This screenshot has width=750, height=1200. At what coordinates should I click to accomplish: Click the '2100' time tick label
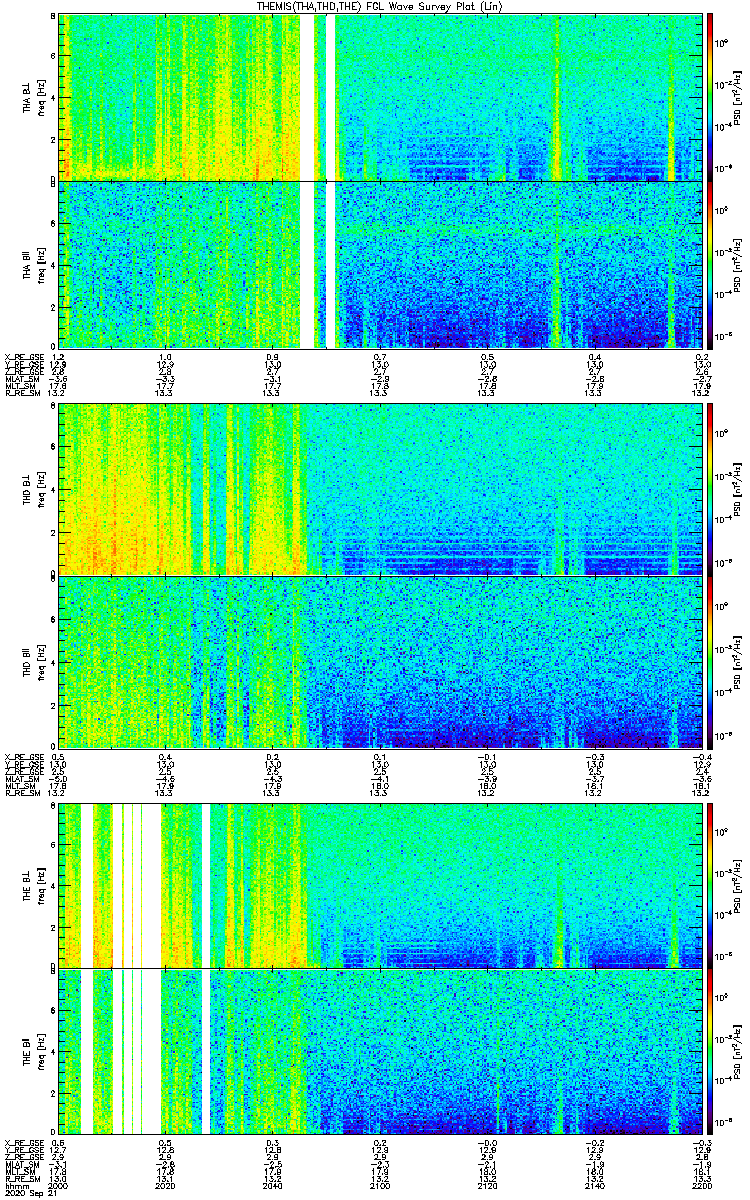pyautogui.click(x=379, y=1185)
